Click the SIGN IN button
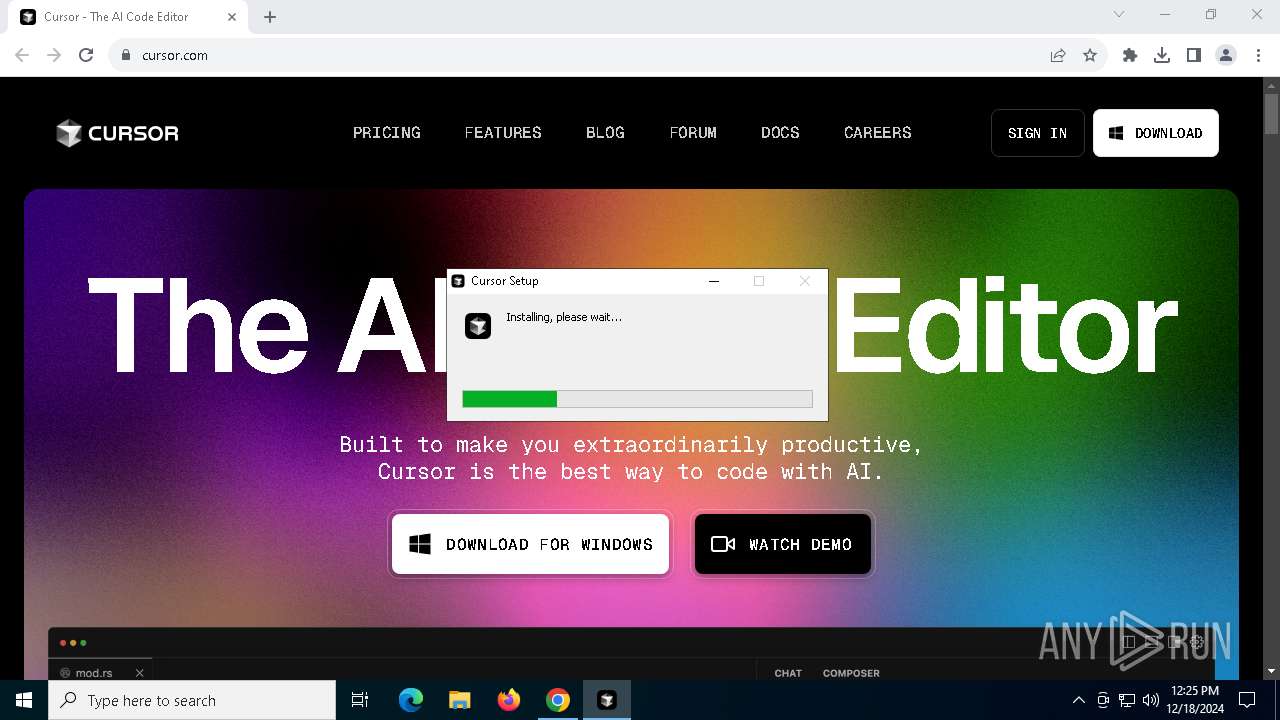The height and width of the screenshot is (720, 1280). click(1038, 133)
